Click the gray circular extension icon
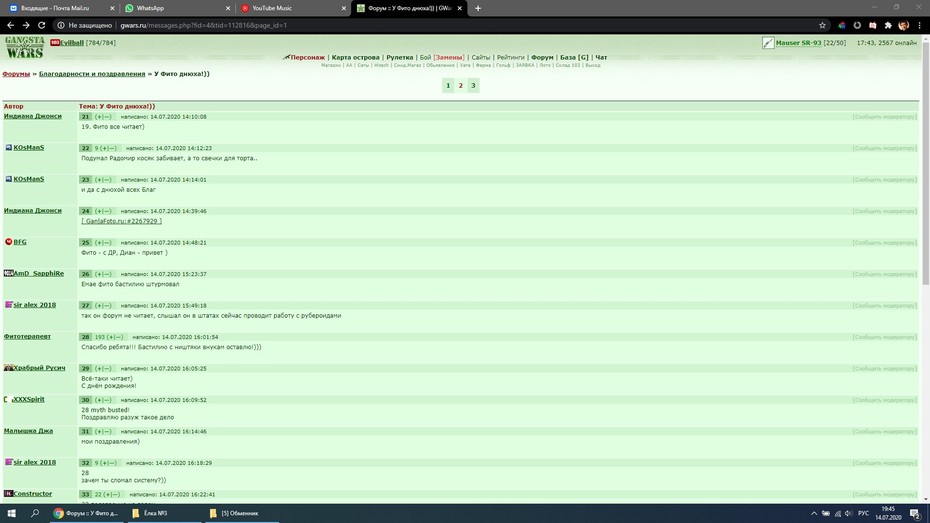This screenshot has width=930, height=523. click(x=857, y=25)
